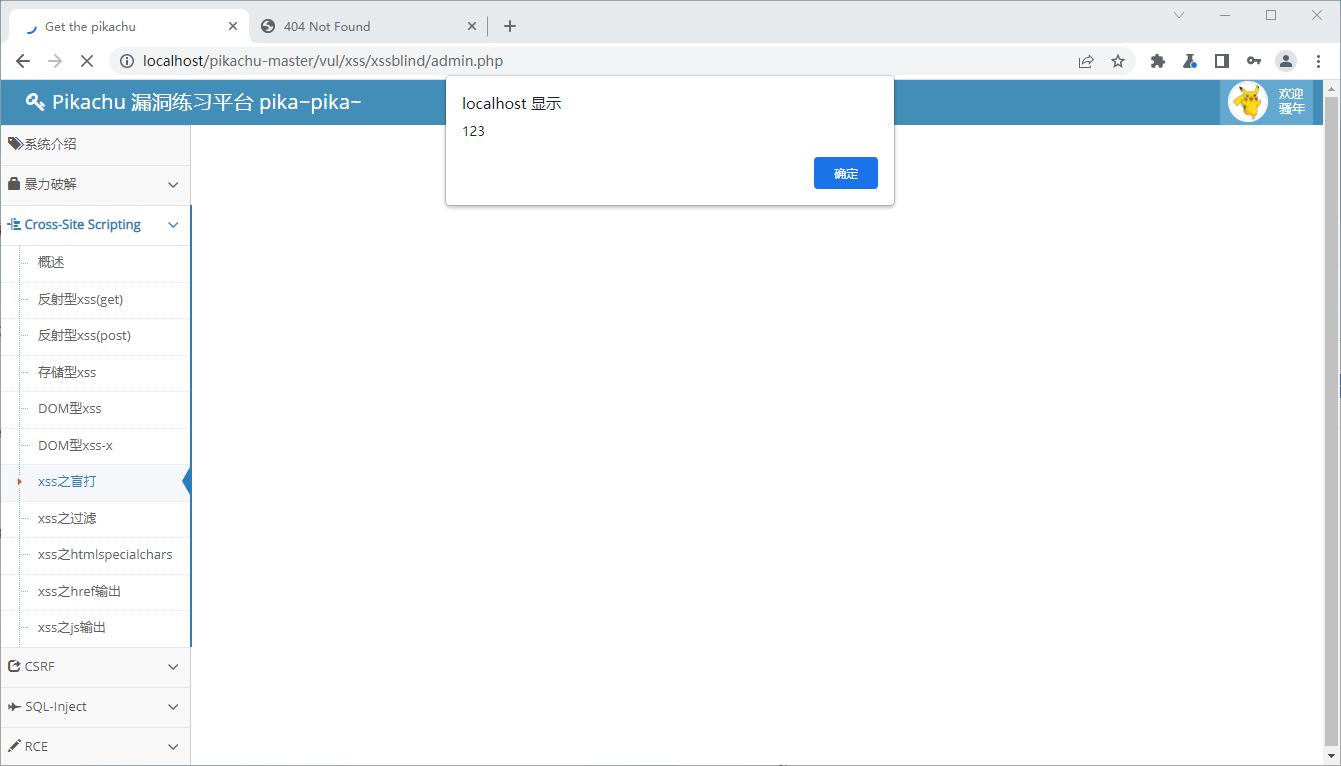The image size is (1341, 766).
Task: Click the share page icon in the address bar
Action: pos(1085,61)
